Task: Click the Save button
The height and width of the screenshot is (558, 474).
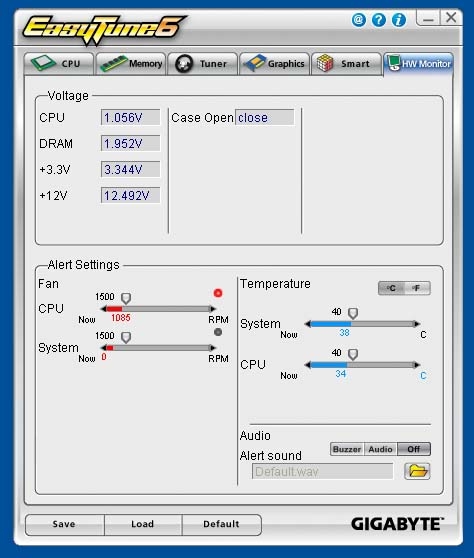Action: (64, 524)
